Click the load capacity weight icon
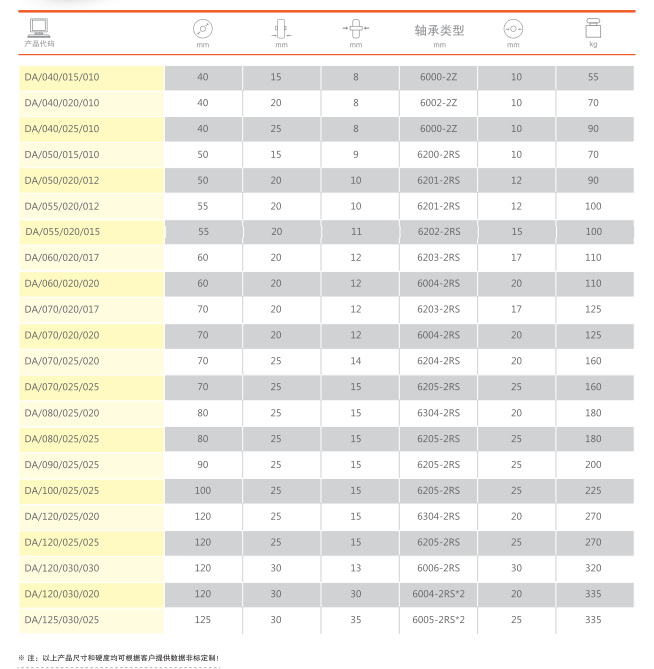 point(593,29)
